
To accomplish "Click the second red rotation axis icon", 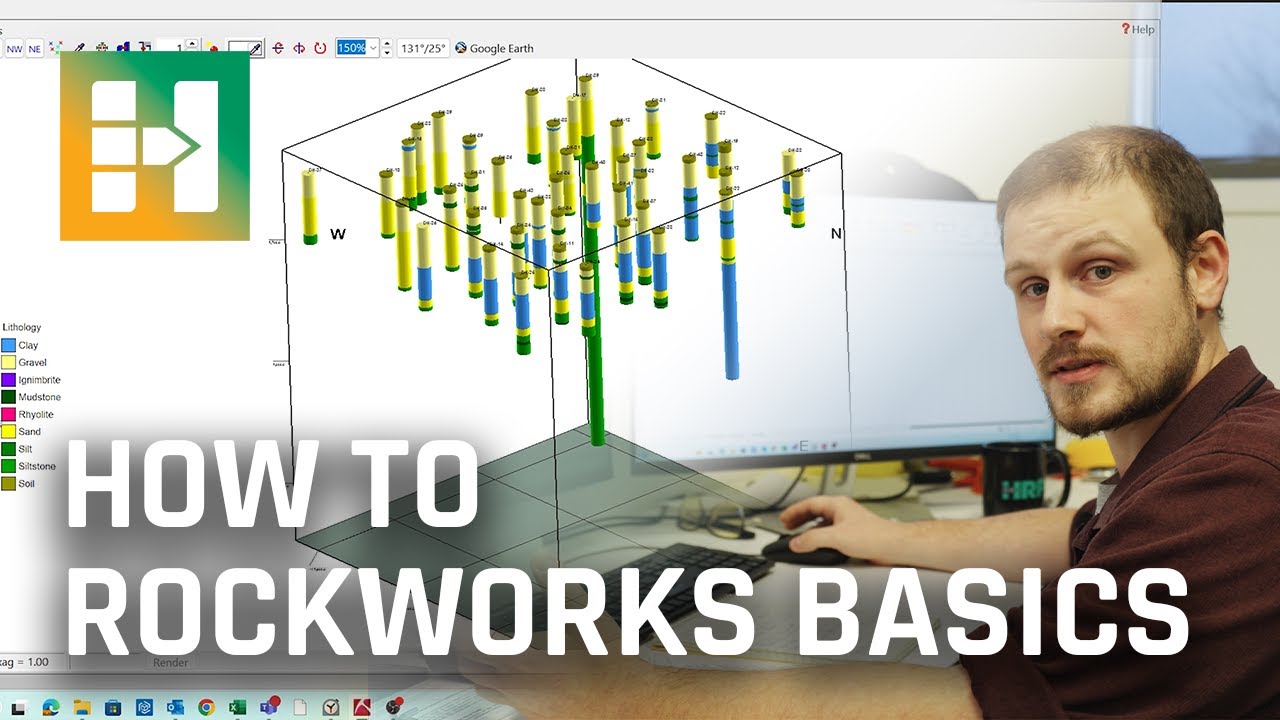I will coord(299,48).
